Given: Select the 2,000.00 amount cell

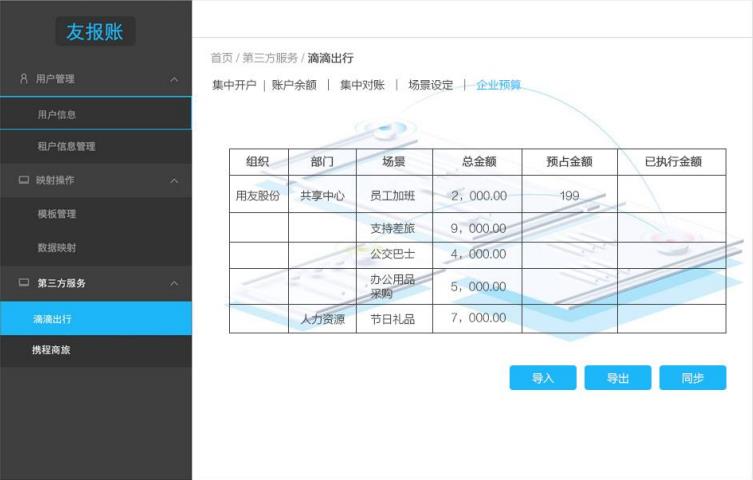Looking at the screenshot, I should tap(477, 194).
